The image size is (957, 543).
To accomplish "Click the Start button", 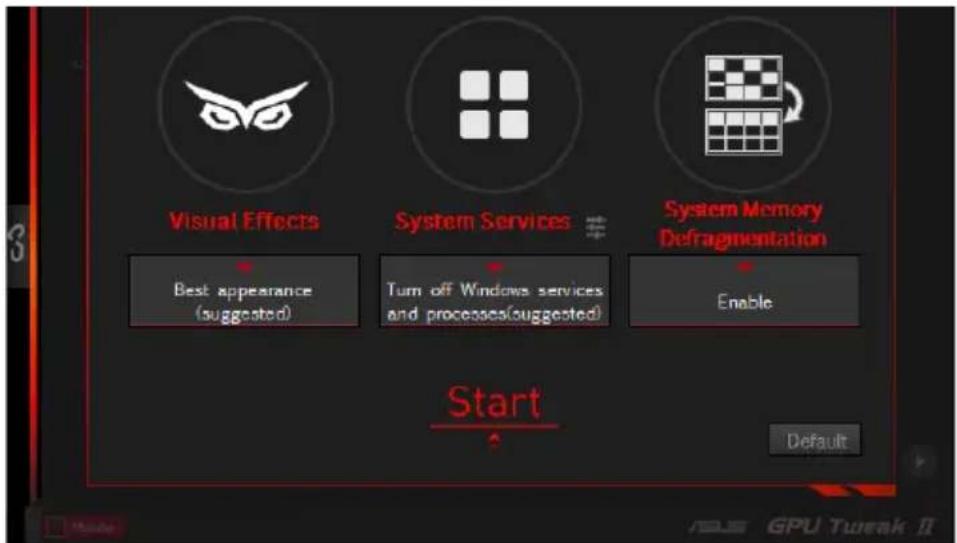I will (x=494, y=403).
